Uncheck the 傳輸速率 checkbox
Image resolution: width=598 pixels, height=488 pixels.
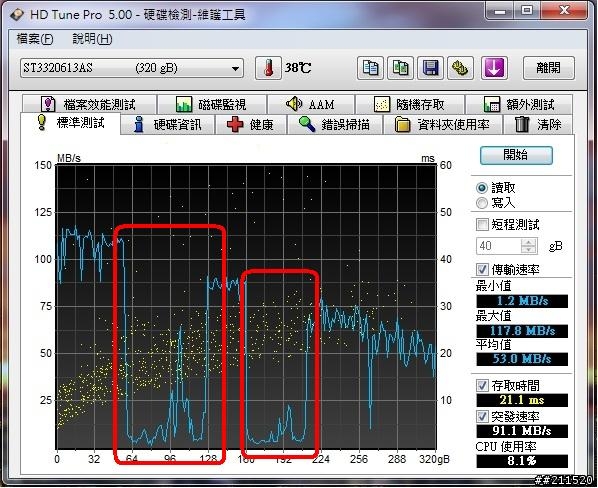tap(482, 269)
